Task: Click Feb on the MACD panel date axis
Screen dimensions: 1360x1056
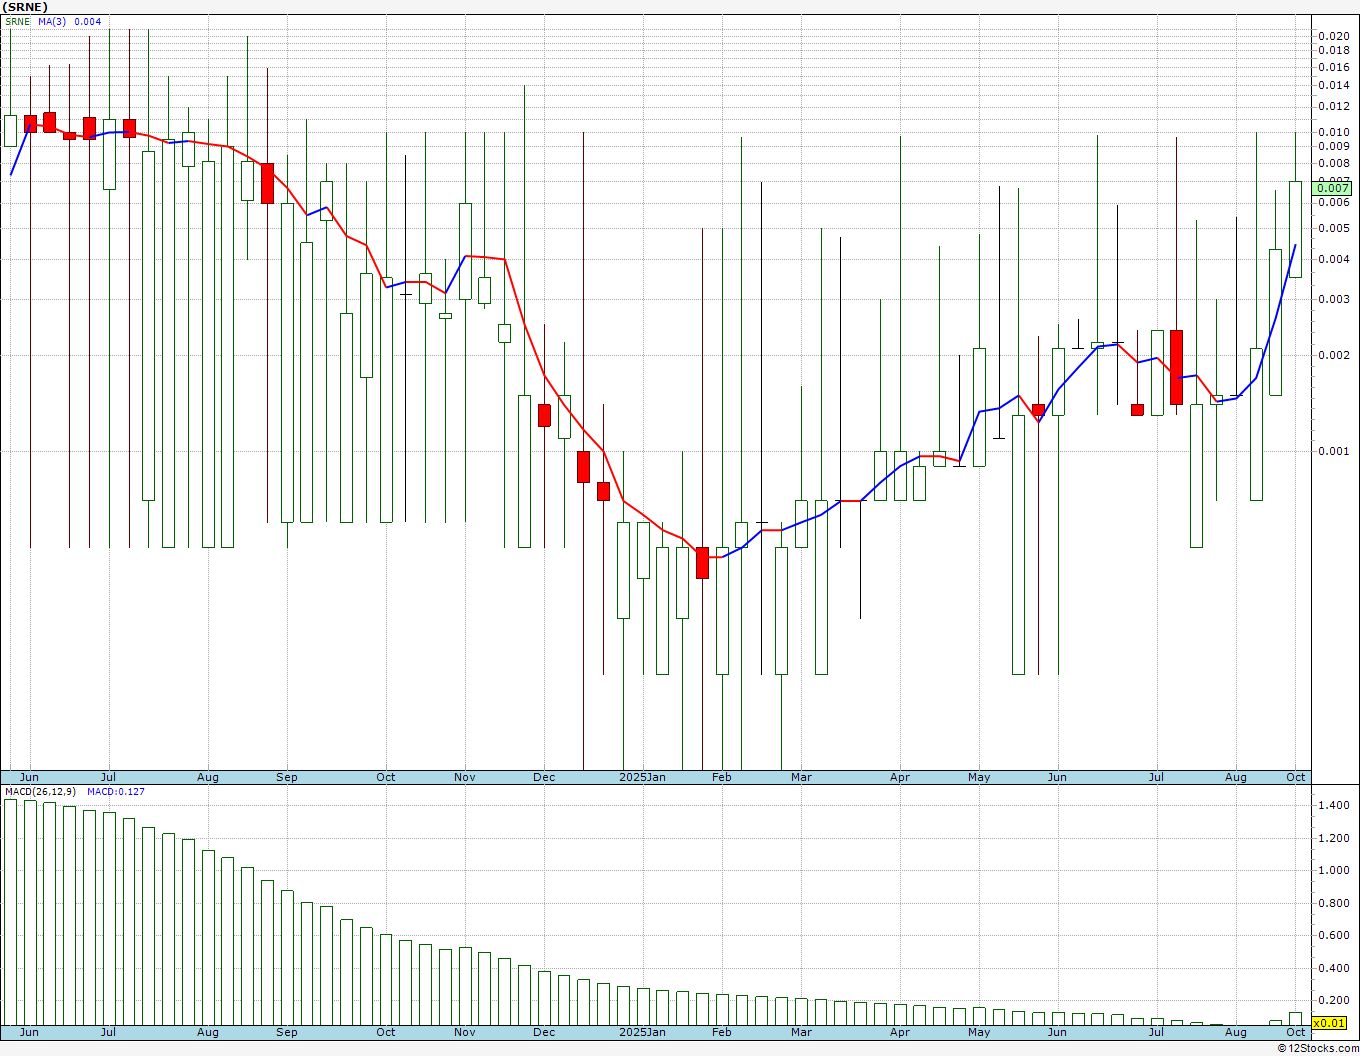Action: pyautogui.click(x=721, y=1032)
